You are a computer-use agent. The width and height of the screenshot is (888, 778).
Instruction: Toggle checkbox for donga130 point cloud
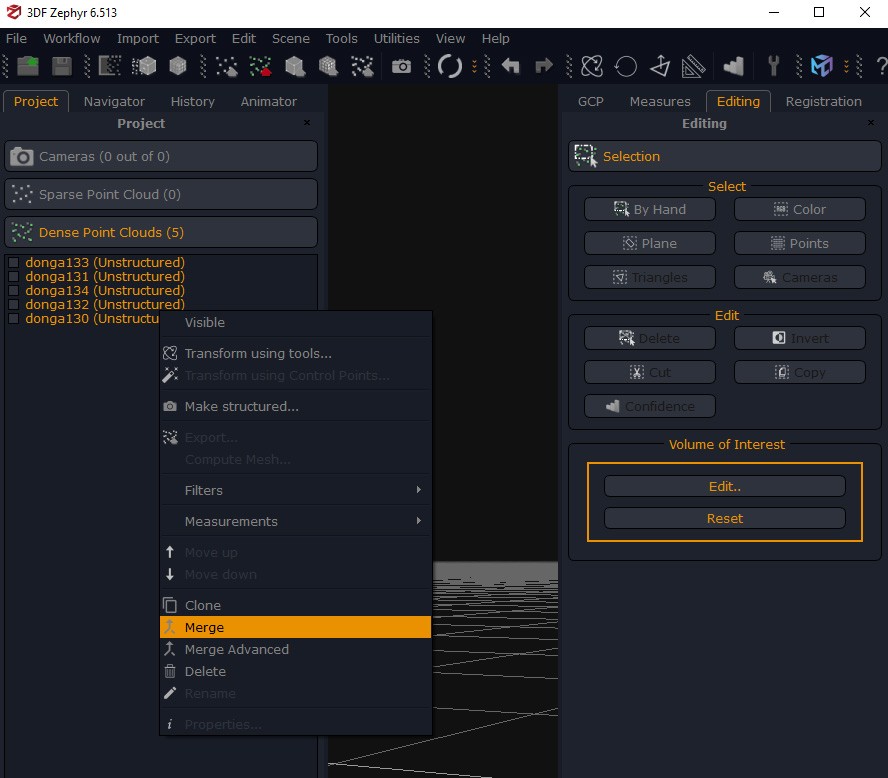[14, 319]
